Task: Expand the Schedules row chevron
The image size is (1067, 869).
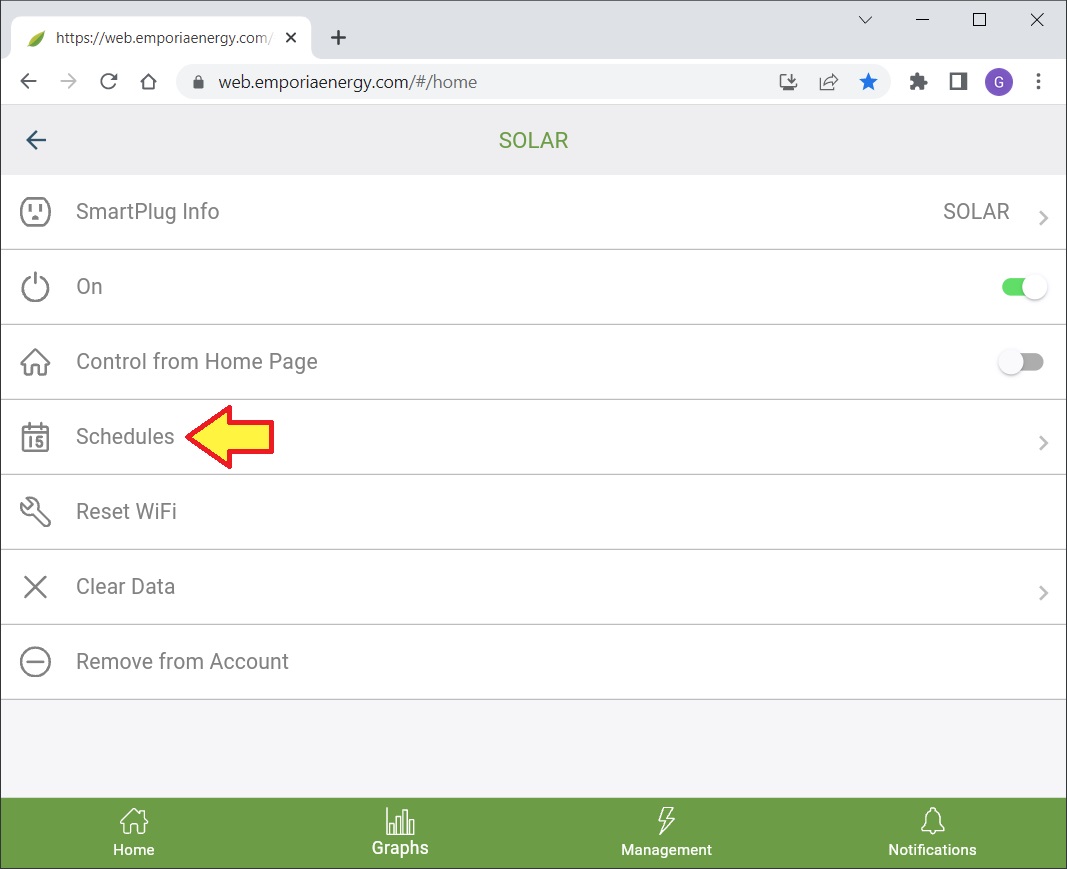Action: point(1043,442)
